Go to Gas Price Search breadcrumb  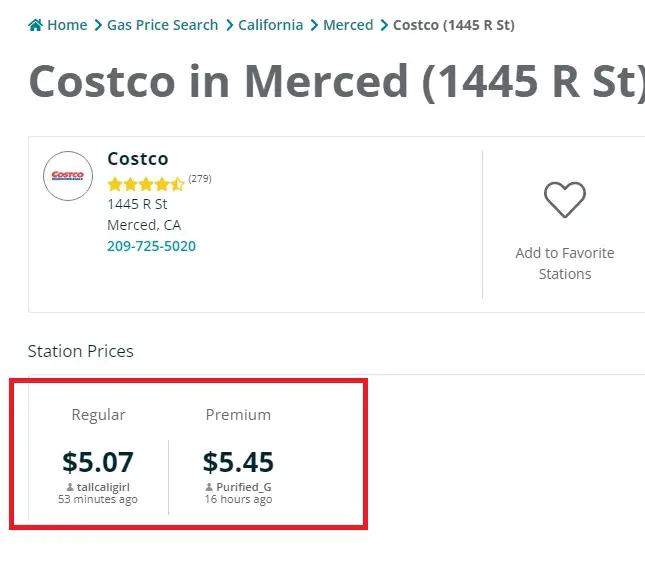(162, 25)
